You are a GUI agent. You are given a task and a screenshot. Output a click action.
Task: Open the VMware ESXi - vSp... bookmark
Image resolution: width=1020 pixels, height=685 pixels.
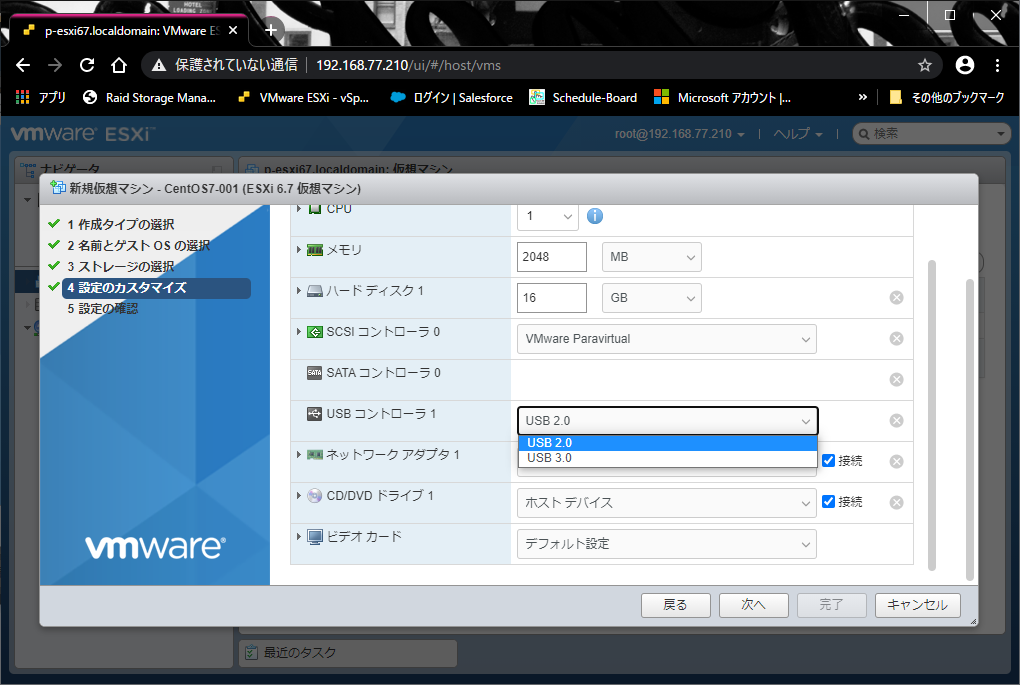coord(303,98)
